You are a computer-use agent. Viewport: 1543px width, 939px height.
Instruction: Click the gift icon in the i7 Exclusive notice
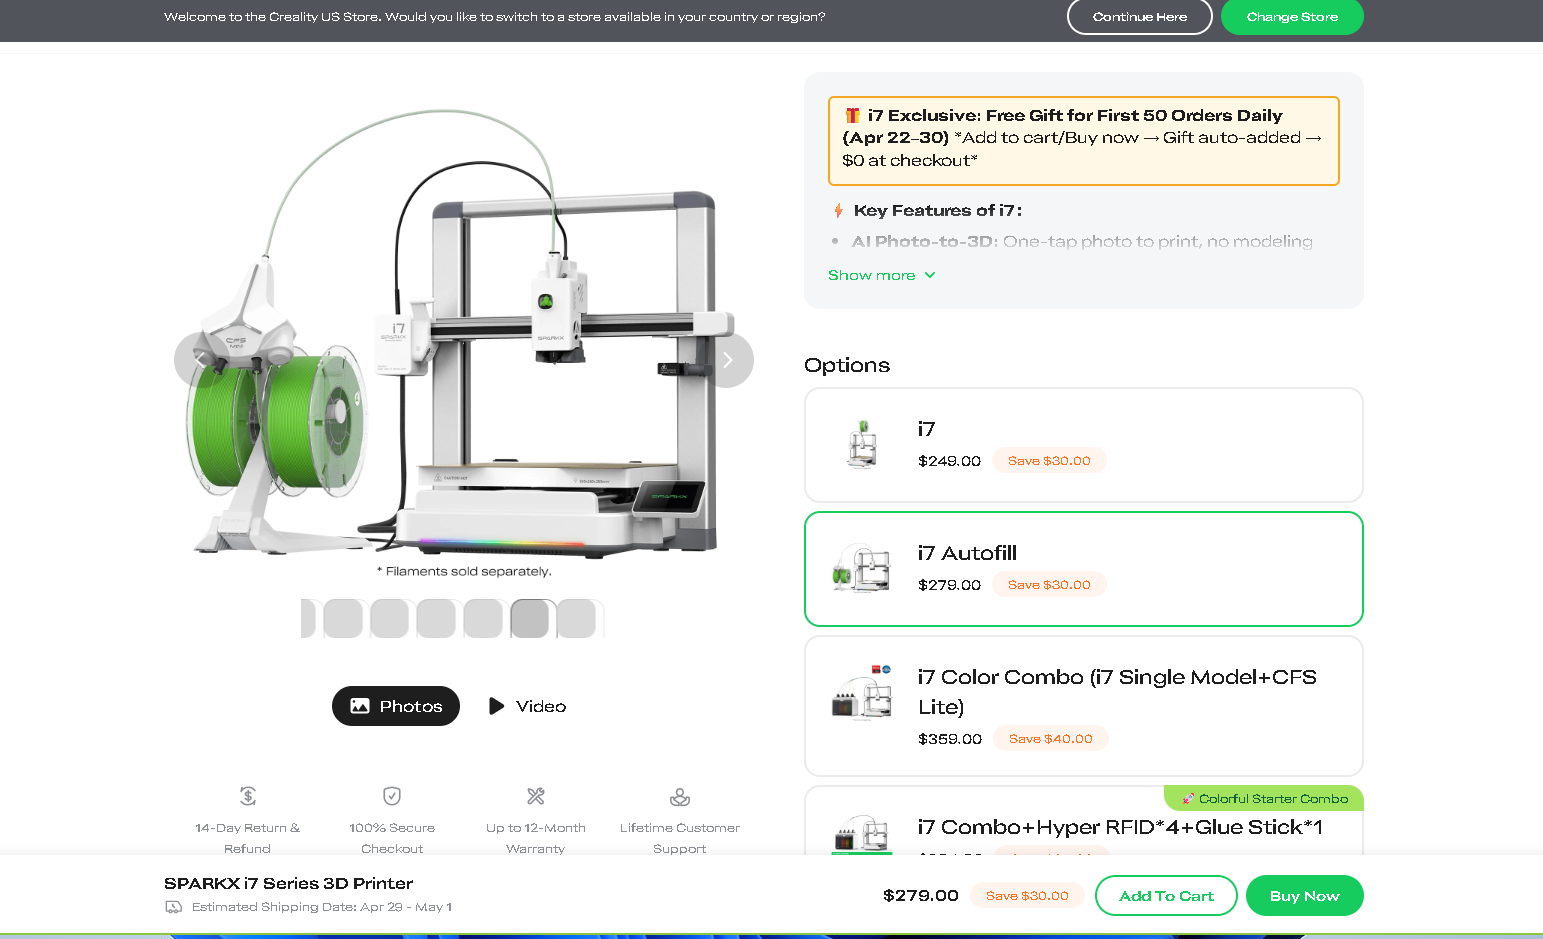853,115
